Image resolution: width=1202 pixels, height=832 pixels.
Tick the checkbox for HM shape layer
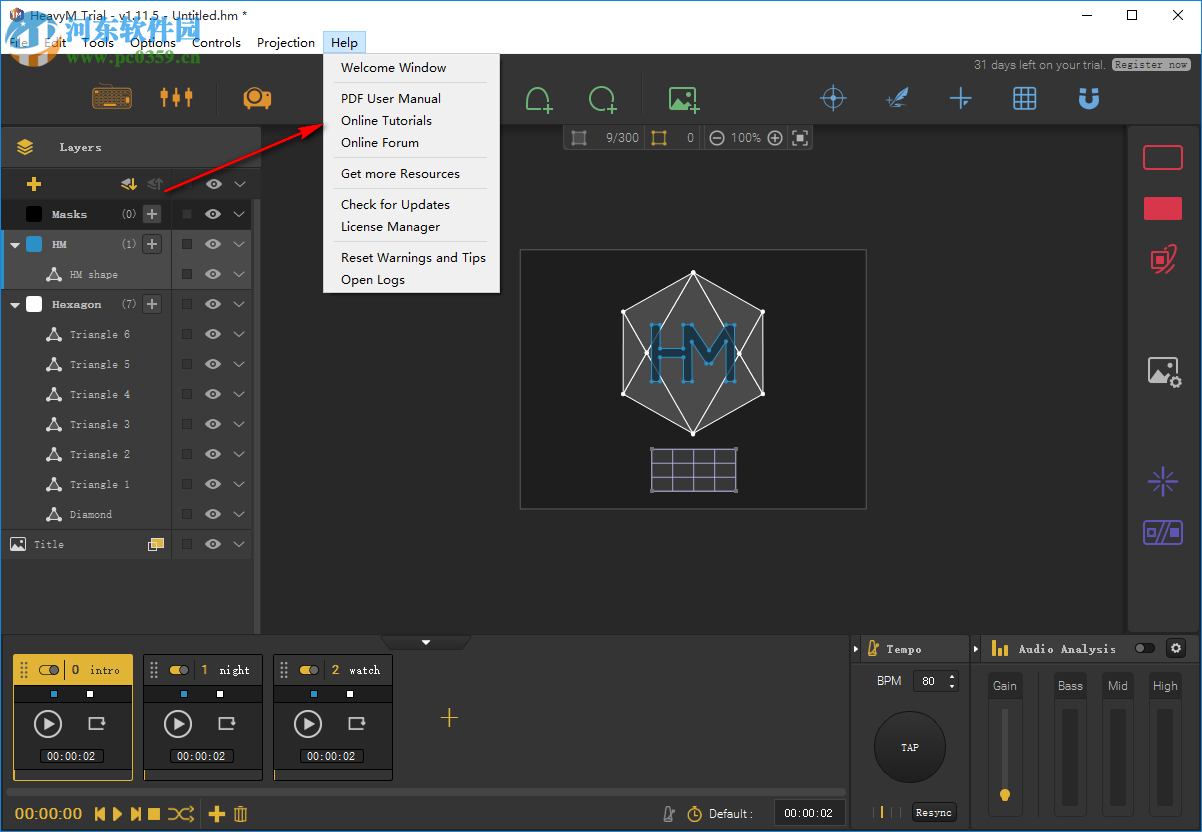pyautogui.click(x=187, y=274)
